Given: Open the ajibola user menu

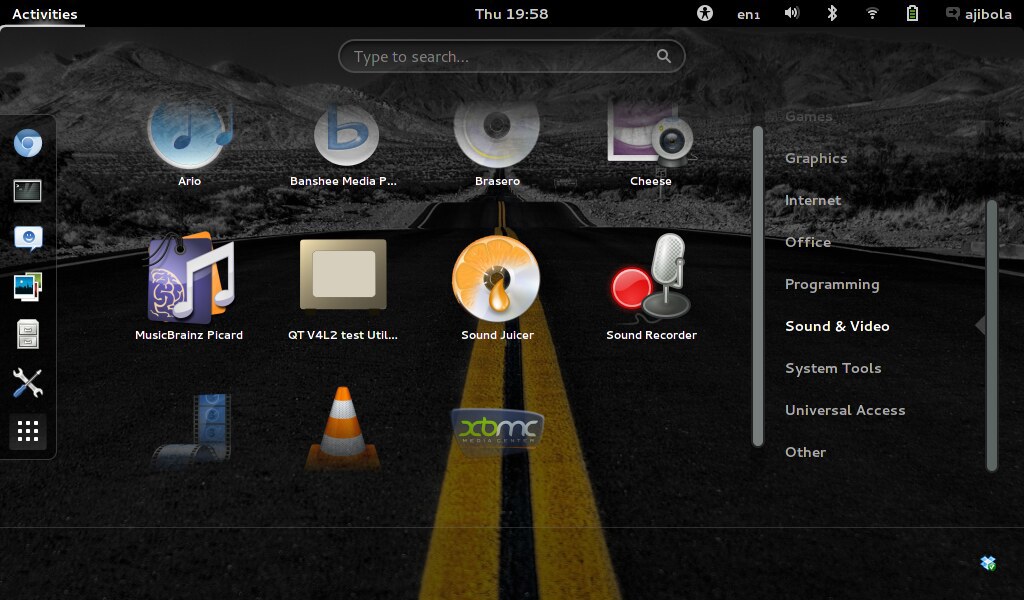Looking at the screenshot, I should [978, 14].
